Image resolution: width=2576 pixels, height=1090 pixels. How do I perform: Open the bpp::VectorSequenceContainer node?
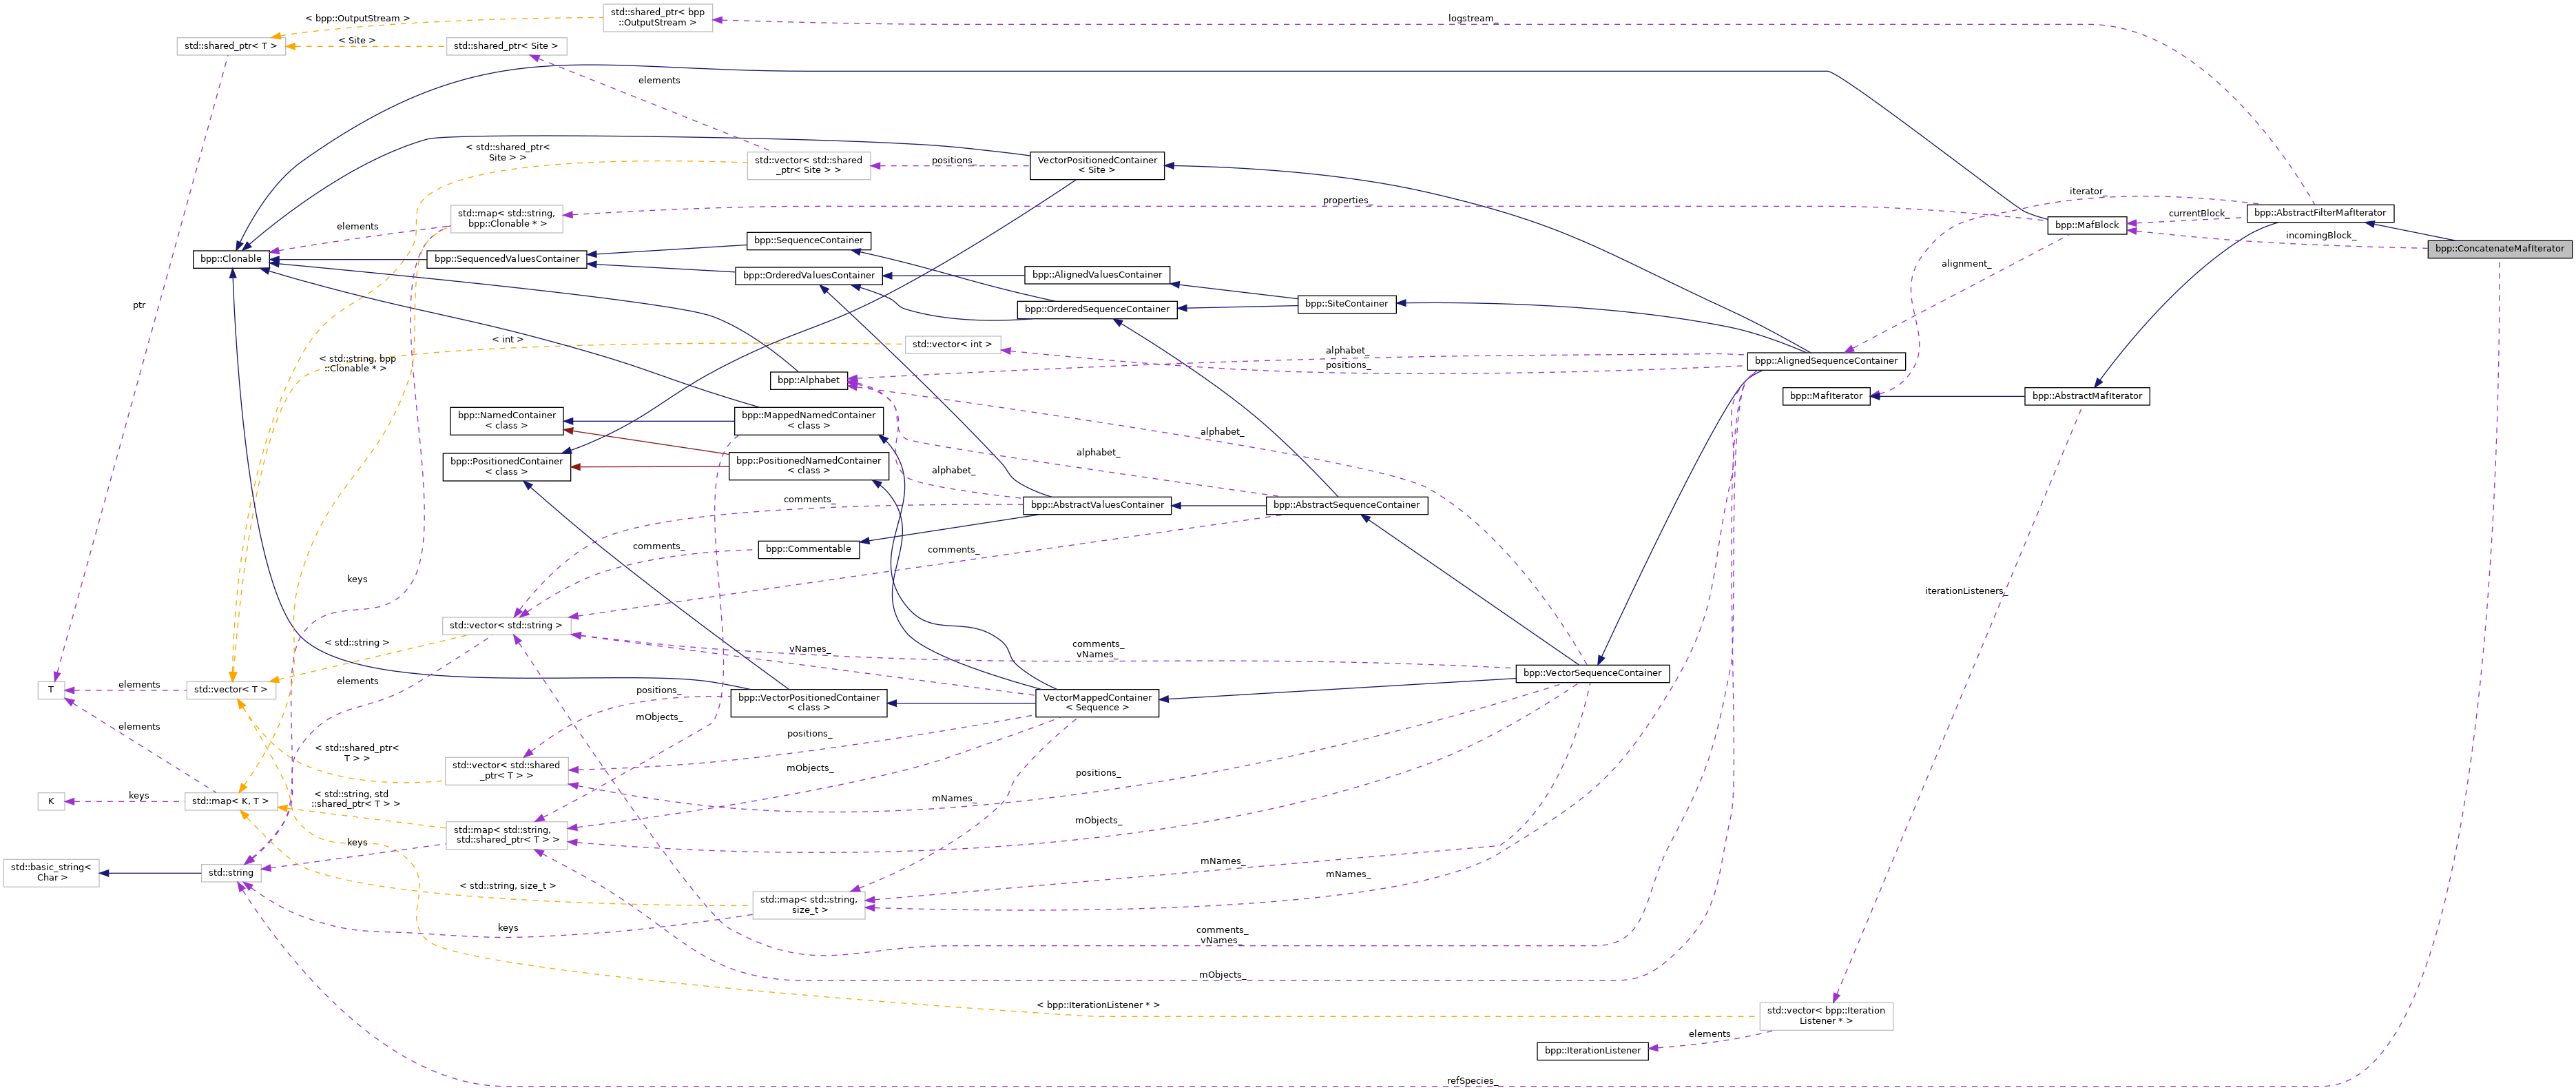[x=1592, y=673]
